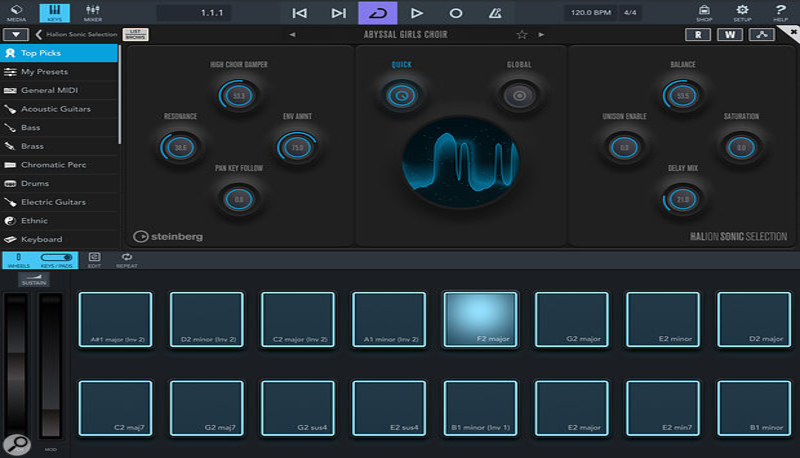Screen dimensions: 800x458
Task: Click the Unison Enable knob
Action: (624, 147)
